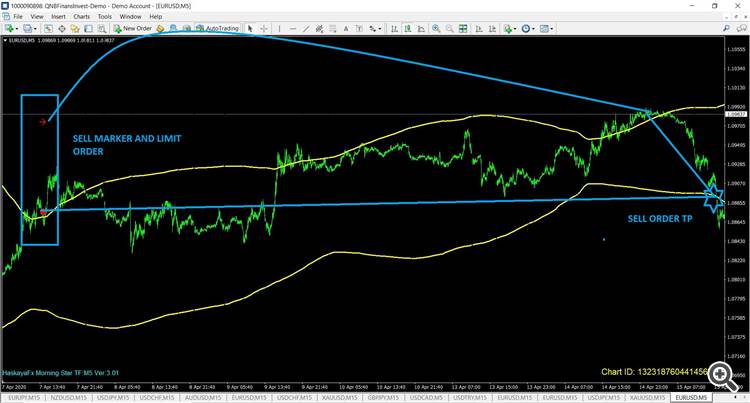Screen dimensions: 750x403
Task: Select the Trendline drawing tool
Action: tap(306, 29)
